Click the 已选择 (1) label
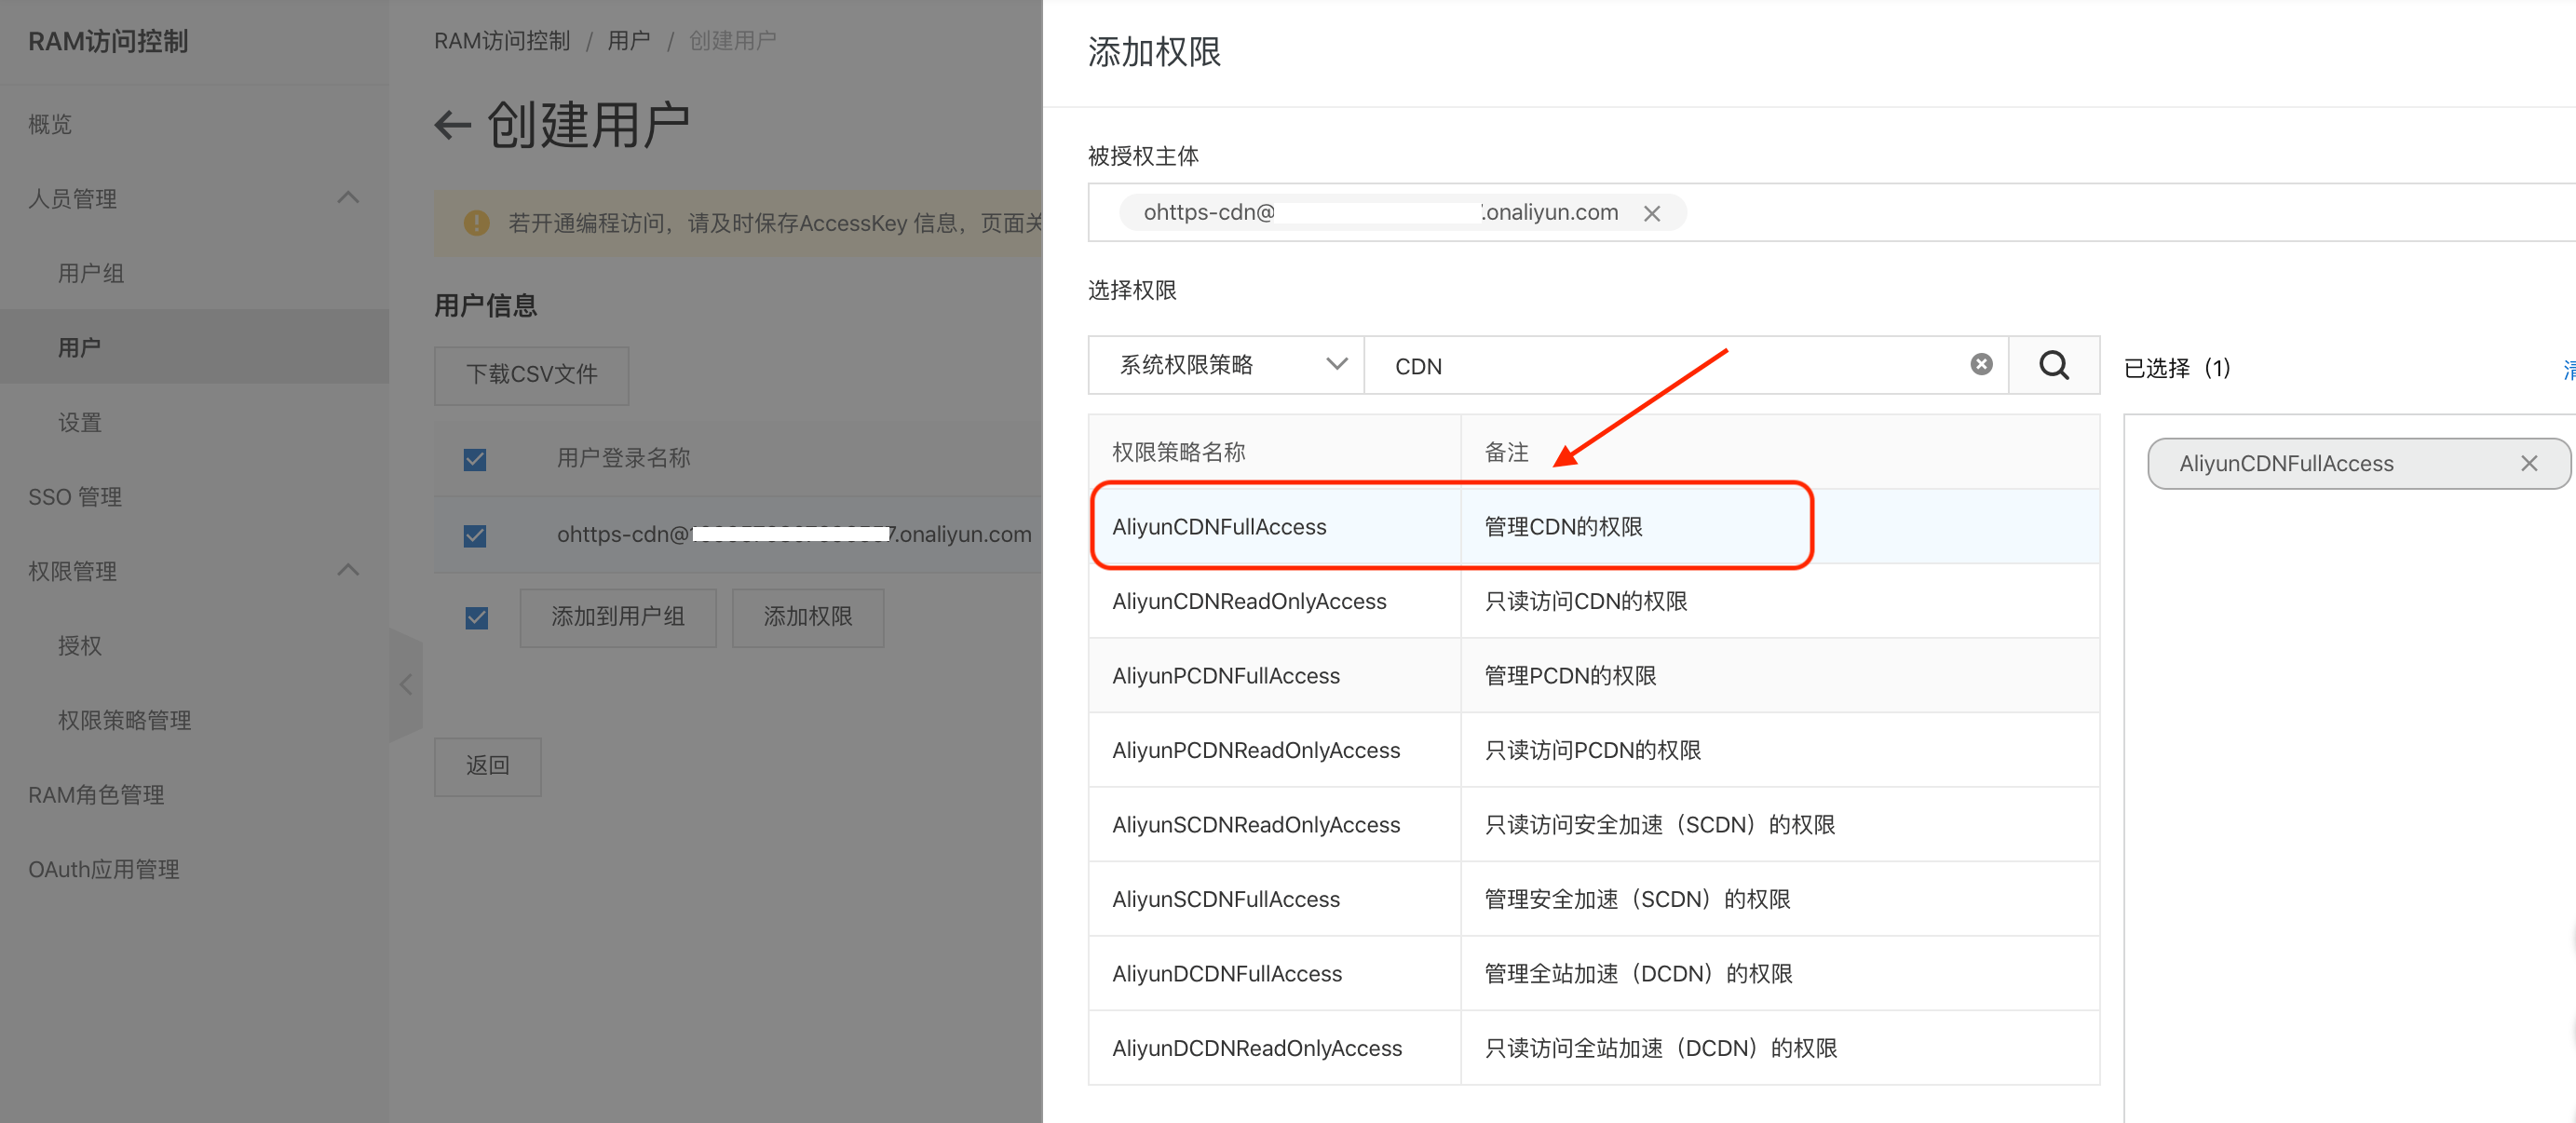Screen dimensions: 2576x1123 [2178, 368]
